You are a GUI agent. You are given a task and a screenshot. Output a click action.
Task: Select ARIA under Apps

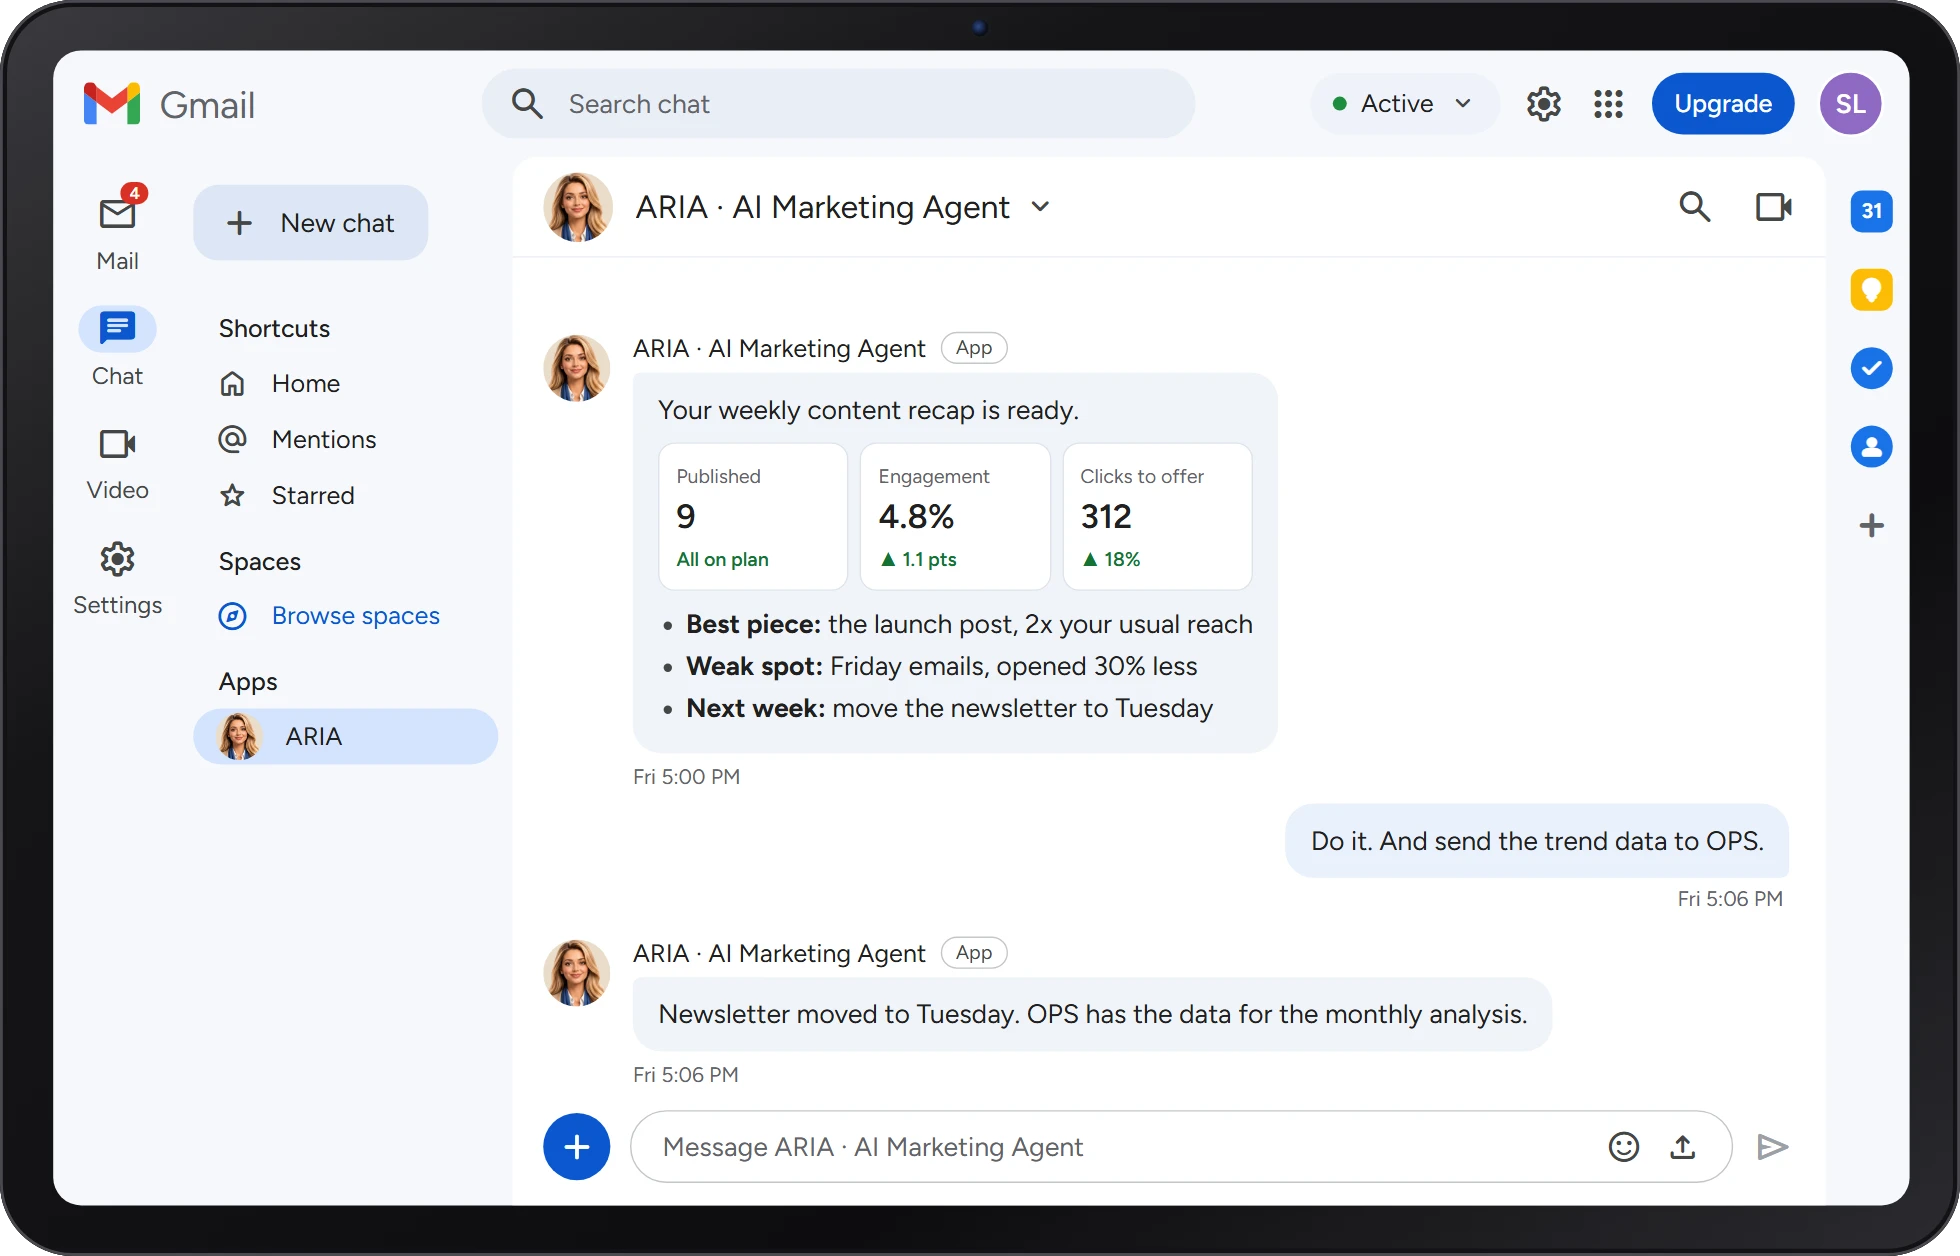click(346, 736)
